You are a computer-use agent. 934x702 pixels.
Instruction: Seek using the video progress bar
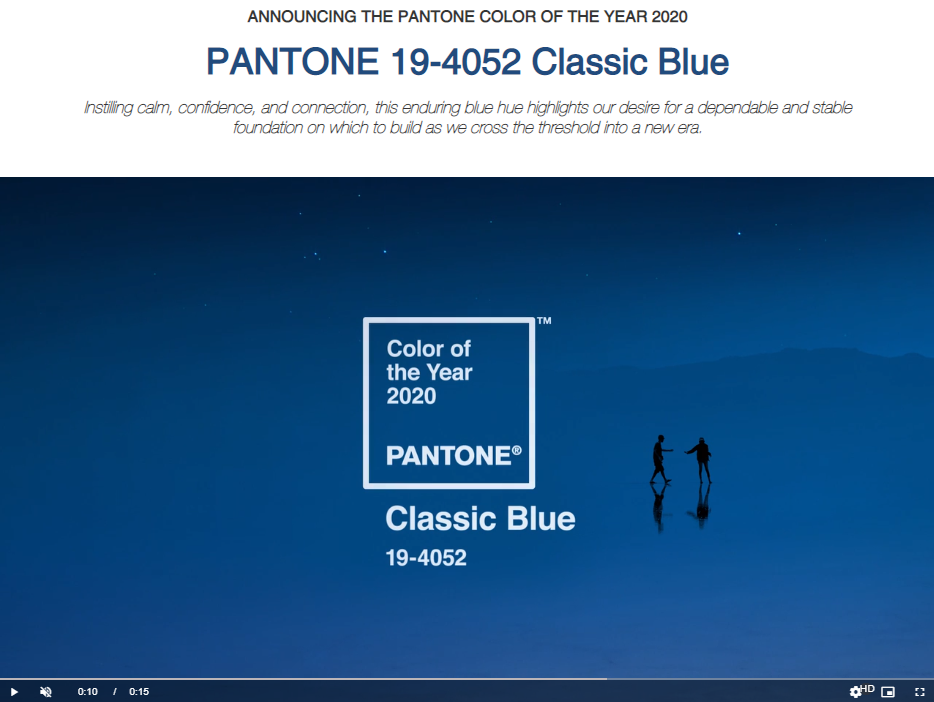click(467, 679)
